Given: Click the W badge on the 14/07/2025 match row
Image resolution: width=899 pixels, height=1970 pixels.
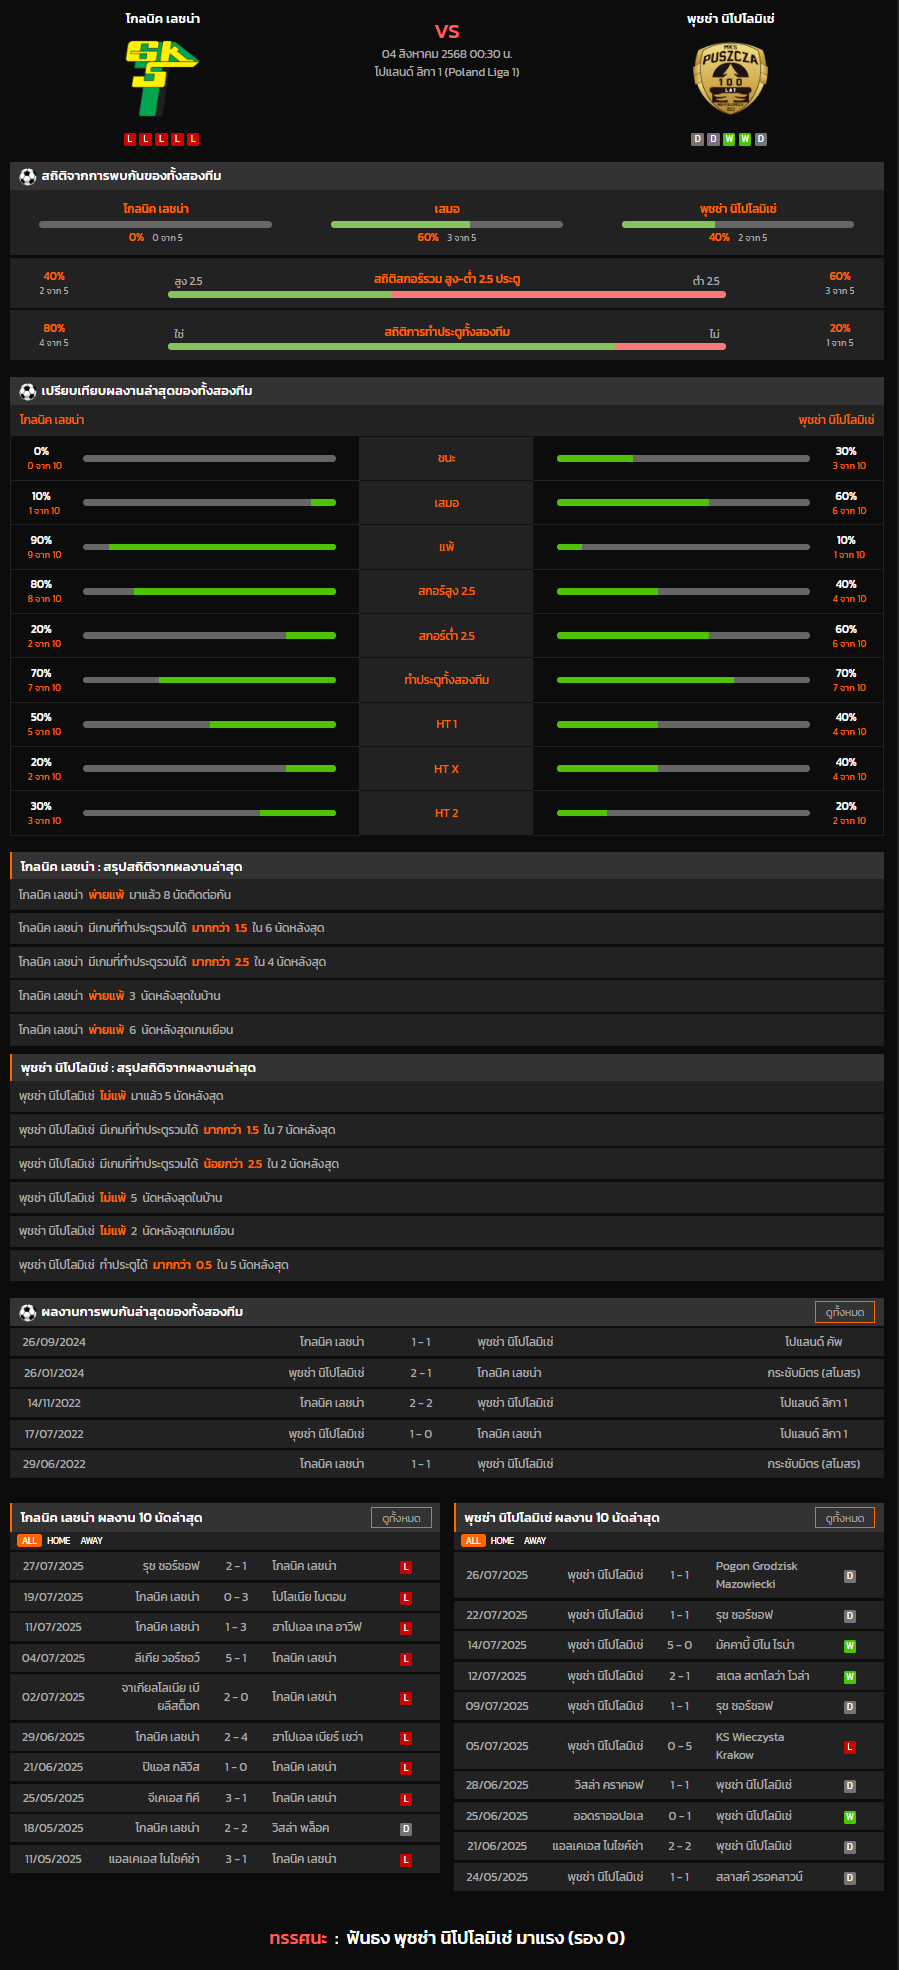Looking at the screenshot, I should pos(850,1646).
